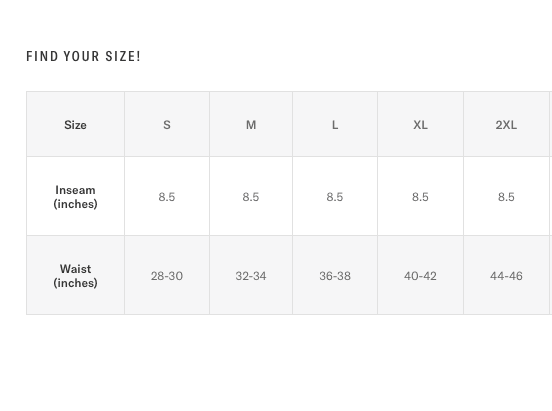Click the L size column header
The height and width of the screenshot is (411, 552).
pyautogui.click(x=335, y=124)
